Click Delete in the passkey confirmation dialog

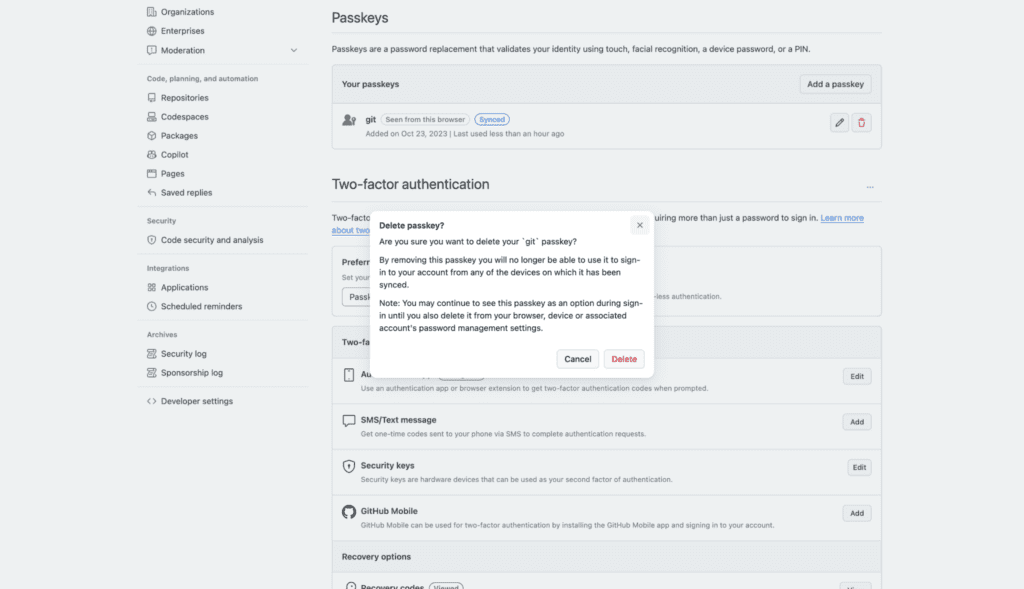point(623,358)
